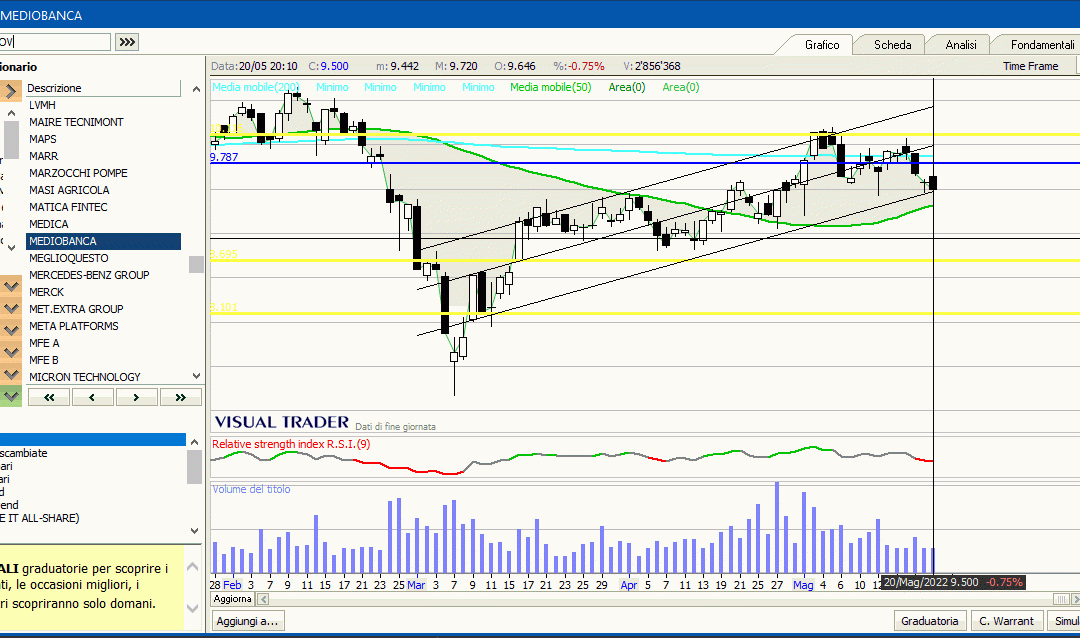1080x638 pixels.
Task: Click the Media mobile(50) indicator label
Action: 550,87
